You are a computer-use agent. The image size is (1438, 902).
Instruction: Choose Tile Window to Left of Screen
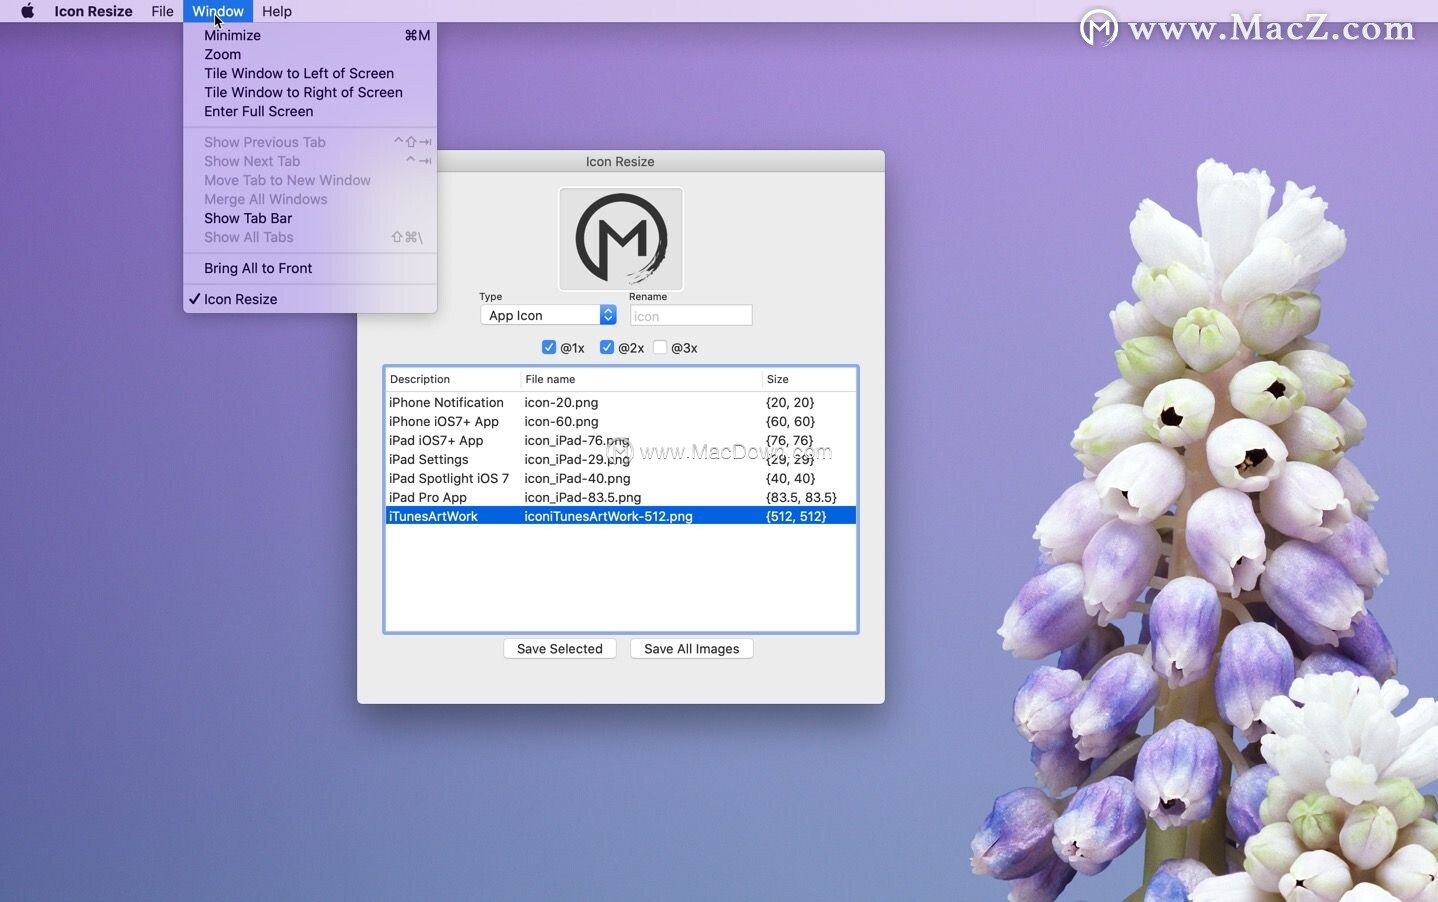[310, 73]
